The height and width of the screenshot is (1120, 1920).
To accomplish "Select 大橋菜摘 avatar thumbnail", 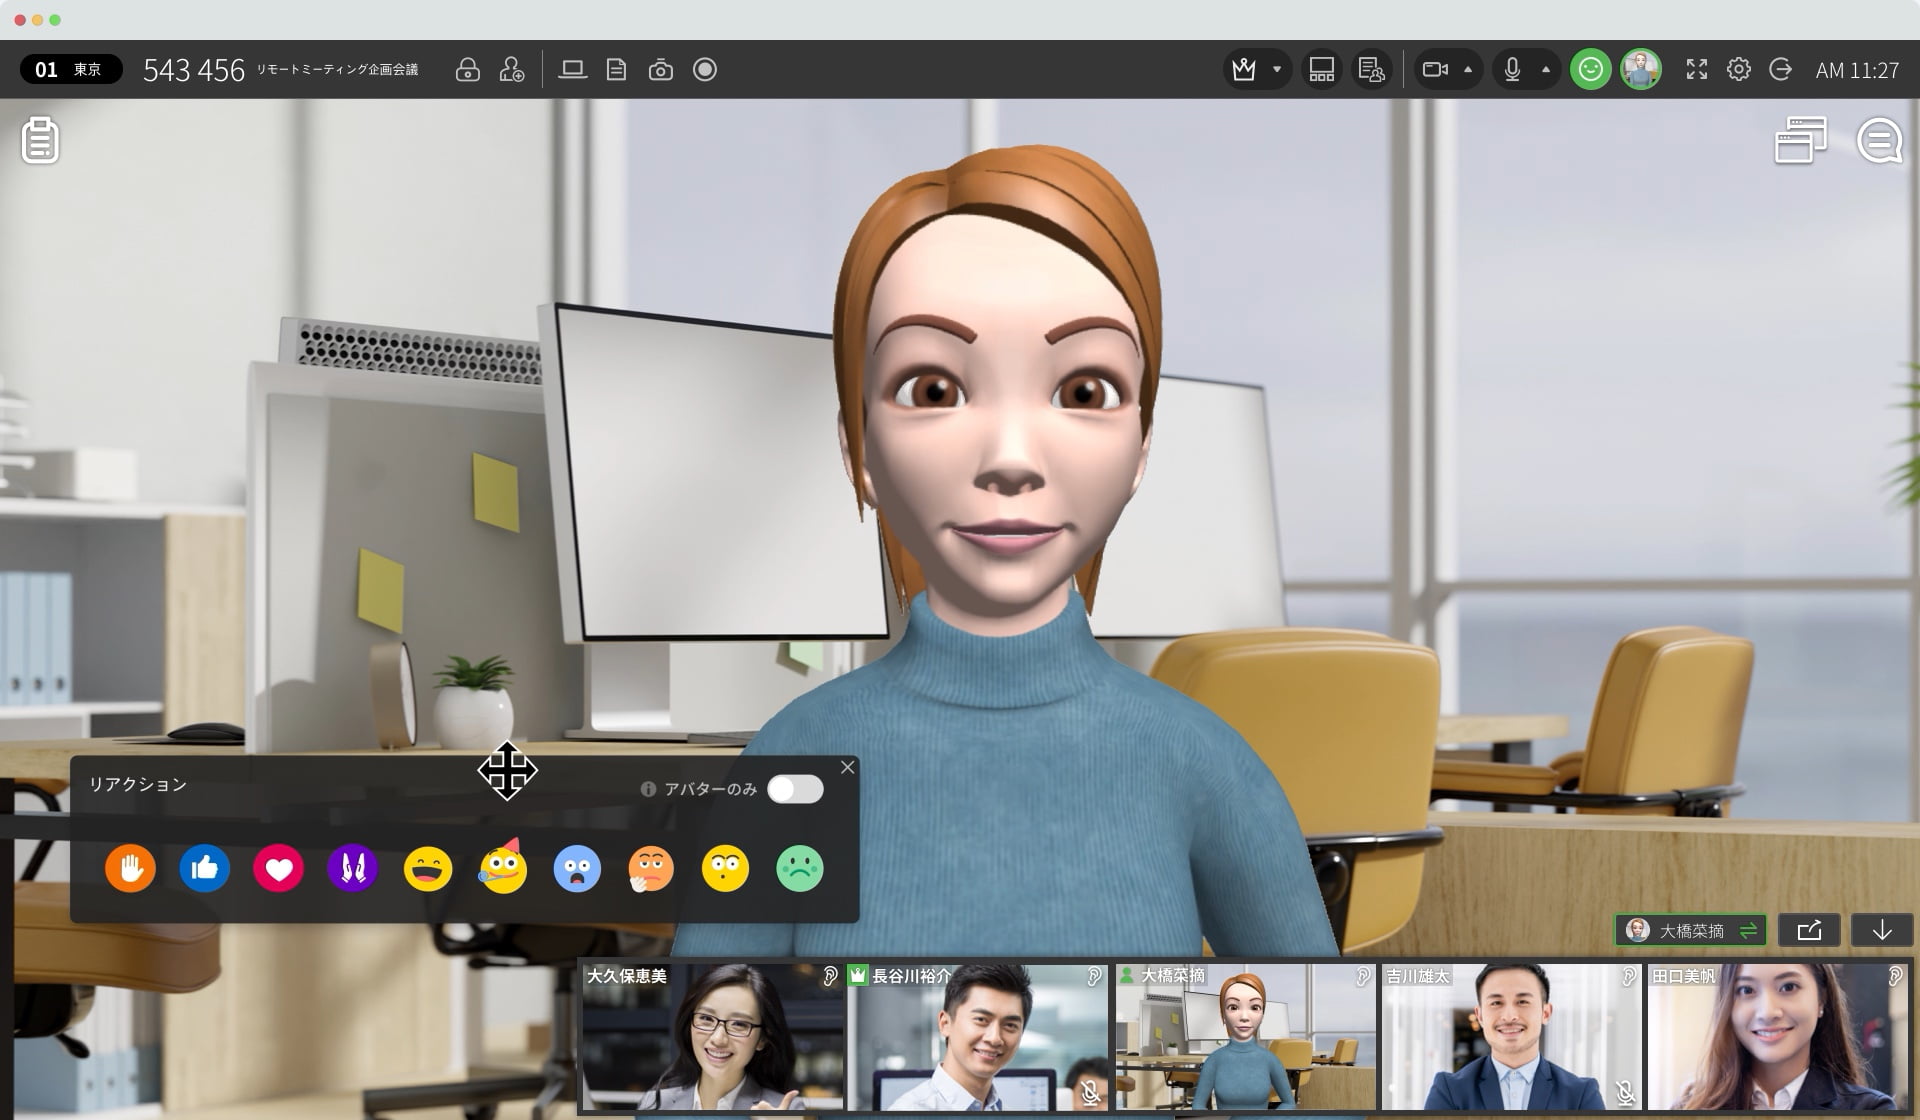I will tap(1245, 1036).
